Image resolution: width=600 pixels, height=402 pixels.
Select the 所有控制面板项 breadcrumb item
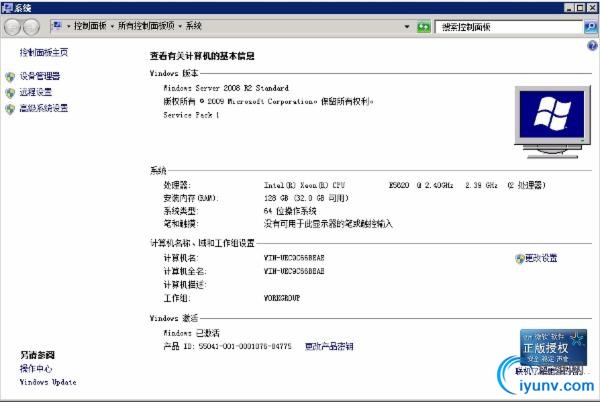[146, 26]
